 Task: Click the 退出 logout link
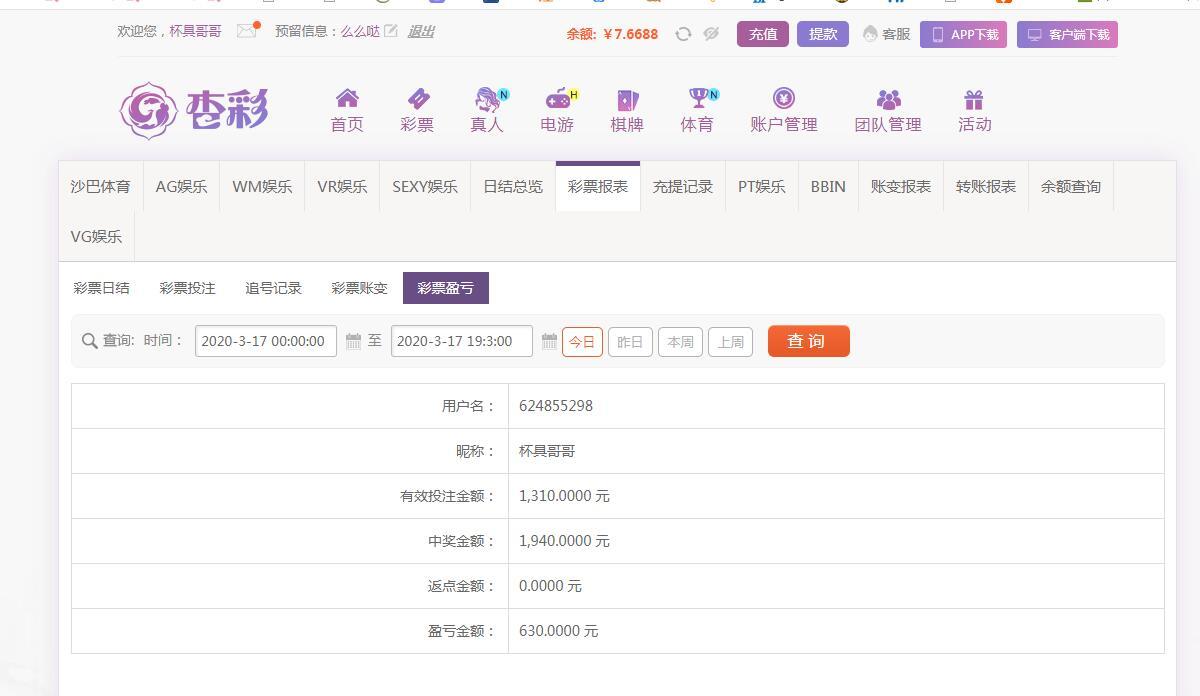421,31
